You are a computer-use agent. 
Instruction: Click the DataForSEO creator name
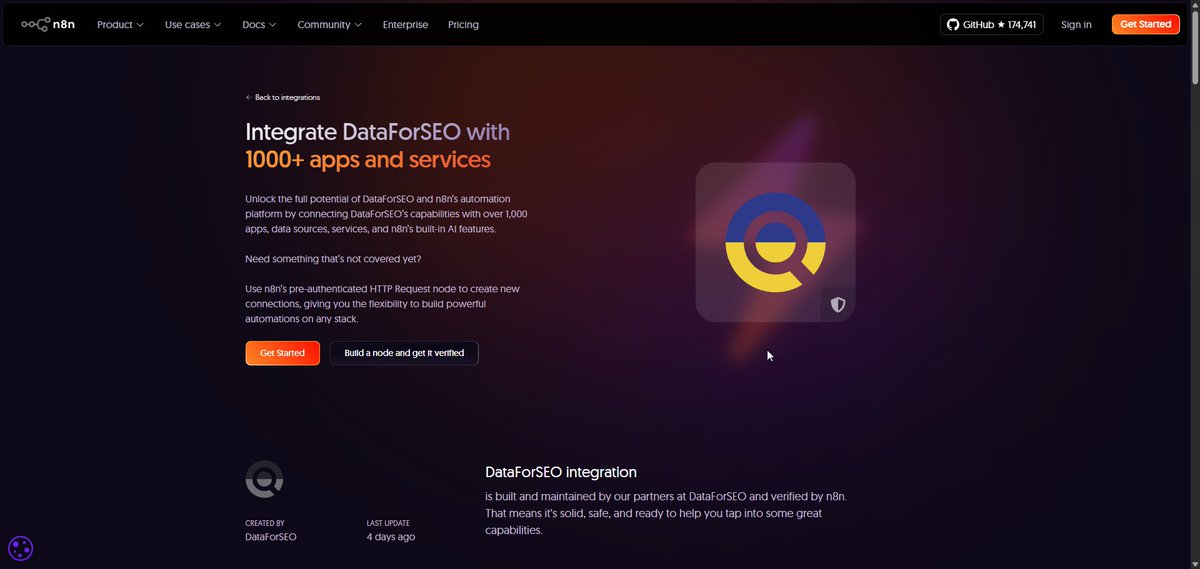click(270, 537)
